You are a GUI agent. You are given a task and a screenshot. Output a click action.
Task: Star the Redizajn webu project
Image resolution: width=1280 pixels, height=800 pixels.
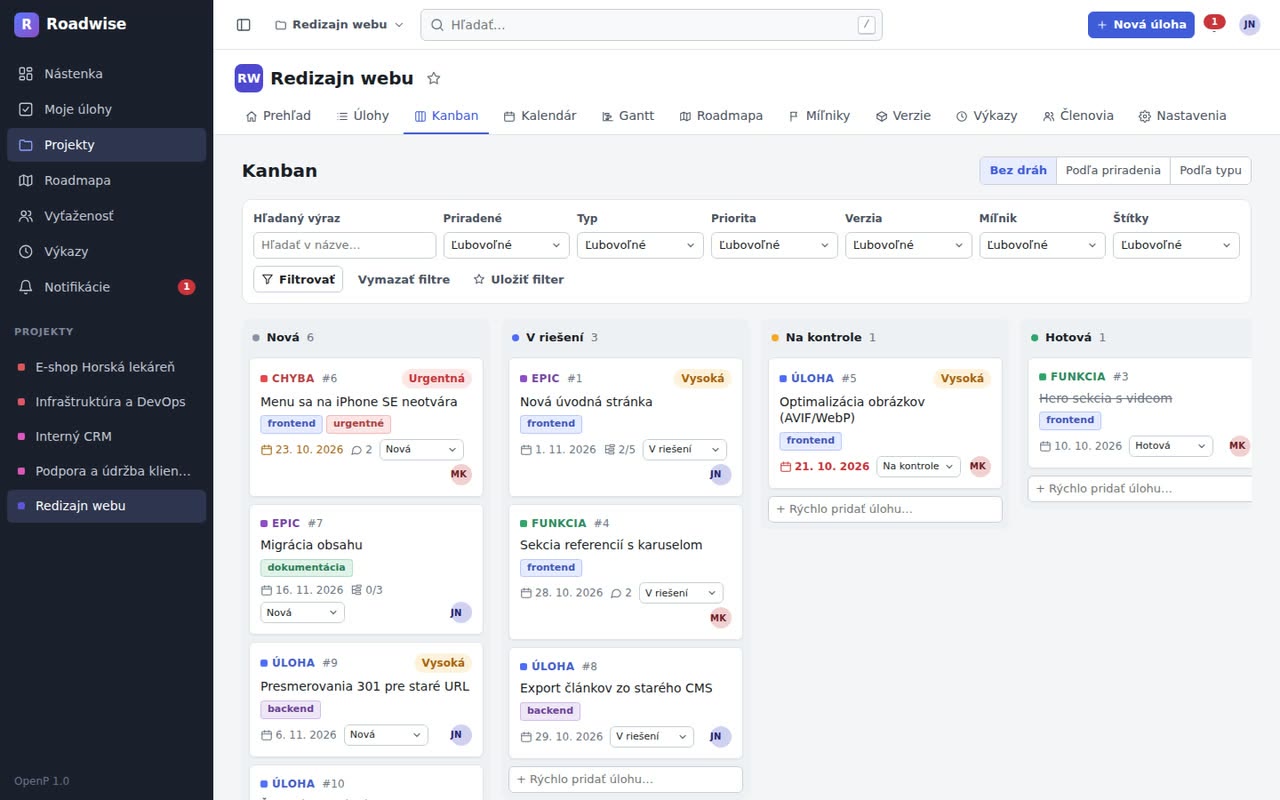(x=434, y=78)
